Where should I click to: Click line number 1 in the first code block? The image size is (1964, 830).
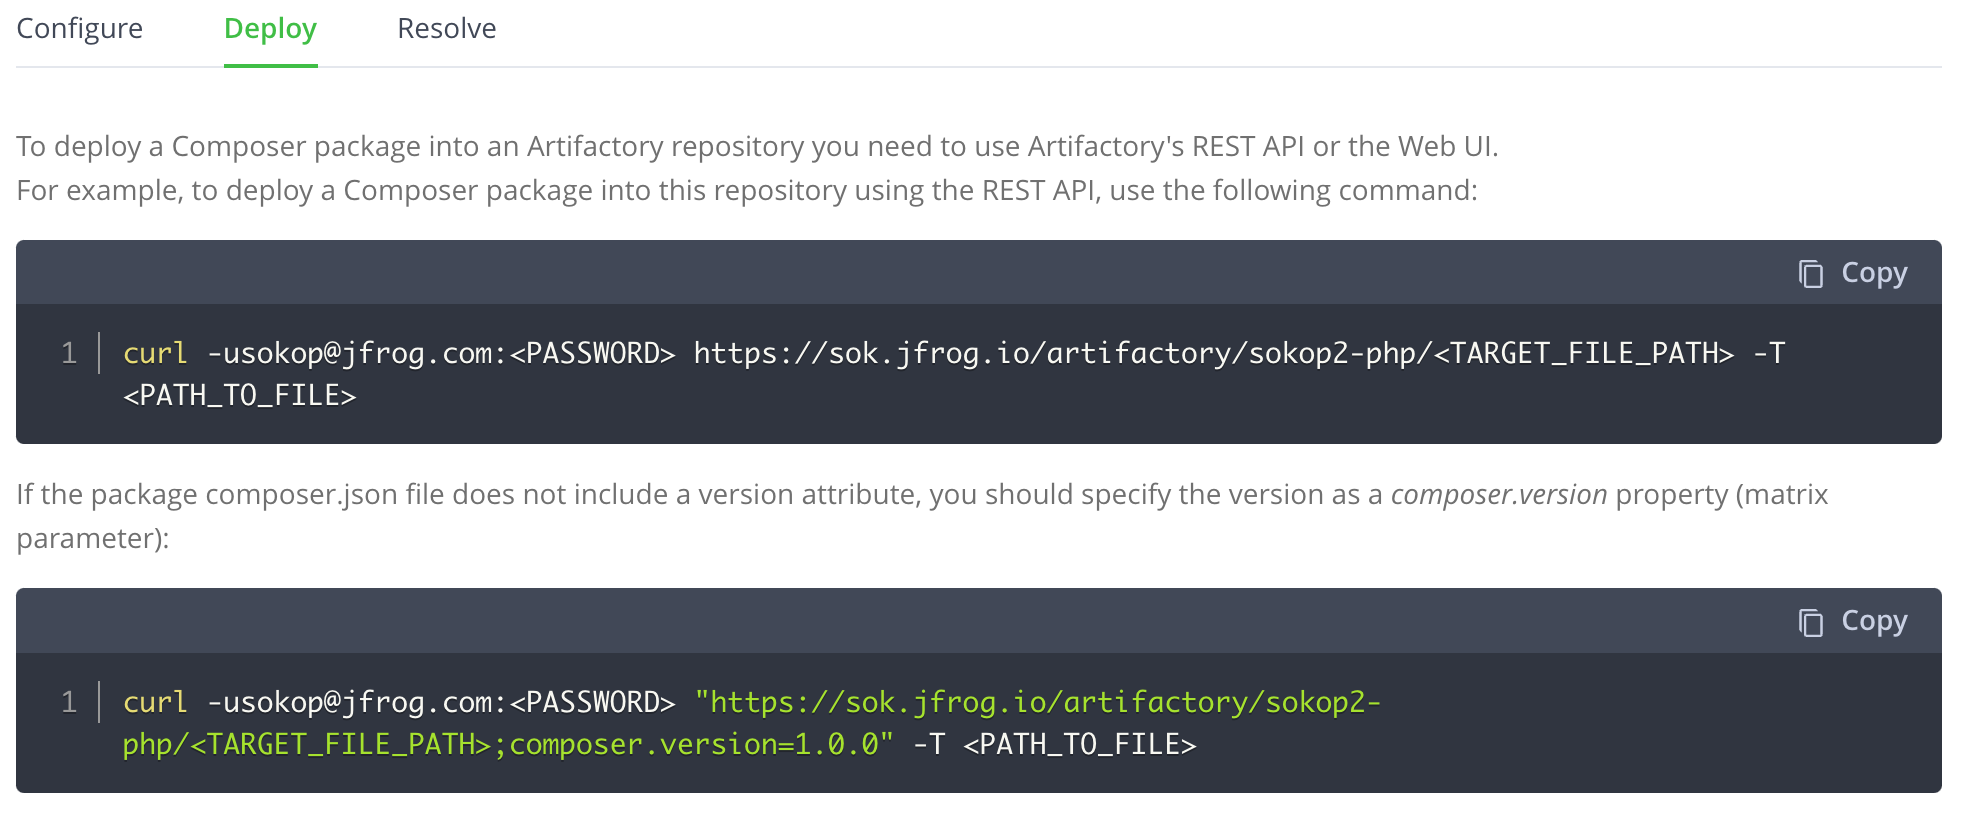tap(69, 353)
